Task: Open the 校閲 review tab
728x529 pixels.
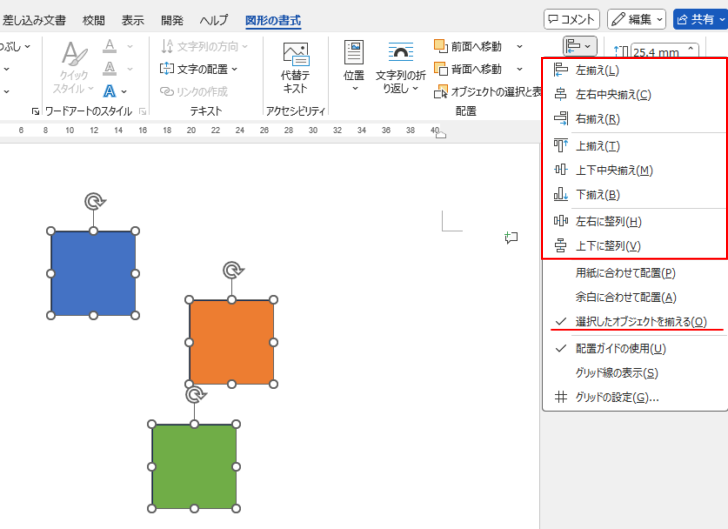Action: point(93,20)
